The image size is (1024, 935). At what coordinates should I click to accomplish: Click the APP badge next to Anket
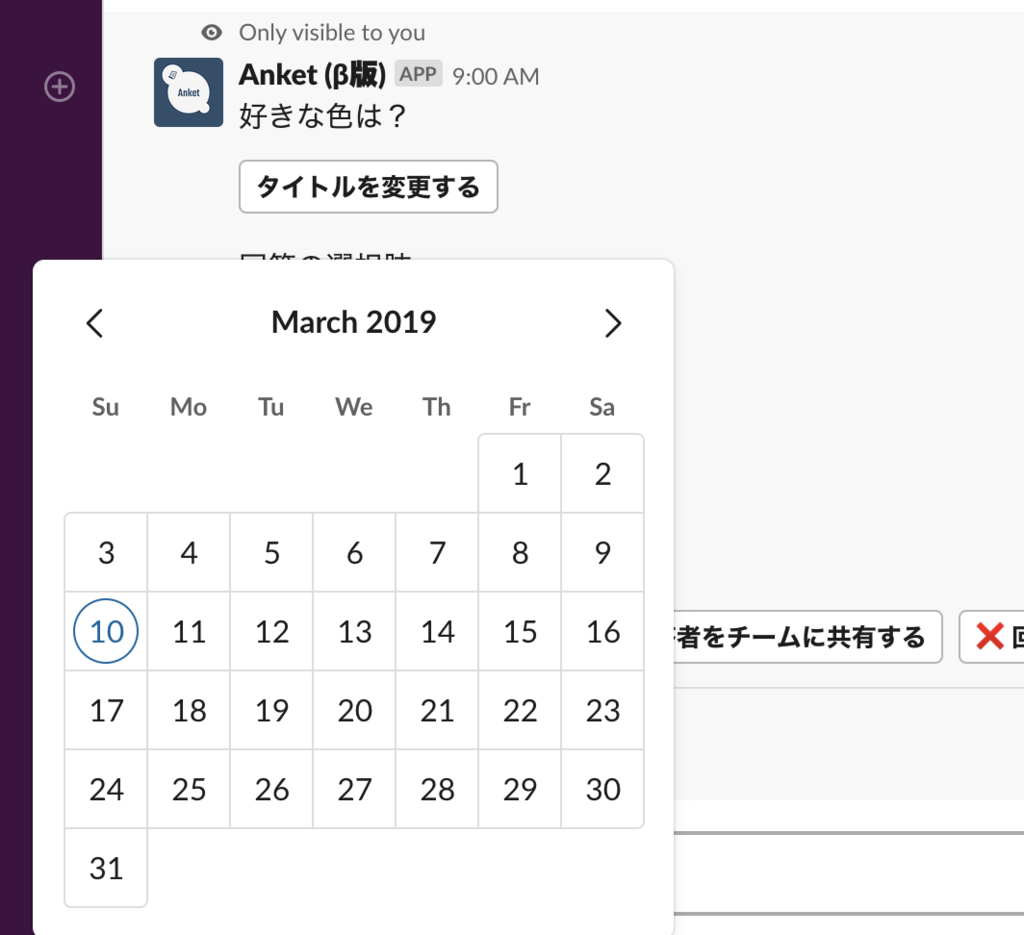pos(418,73)
